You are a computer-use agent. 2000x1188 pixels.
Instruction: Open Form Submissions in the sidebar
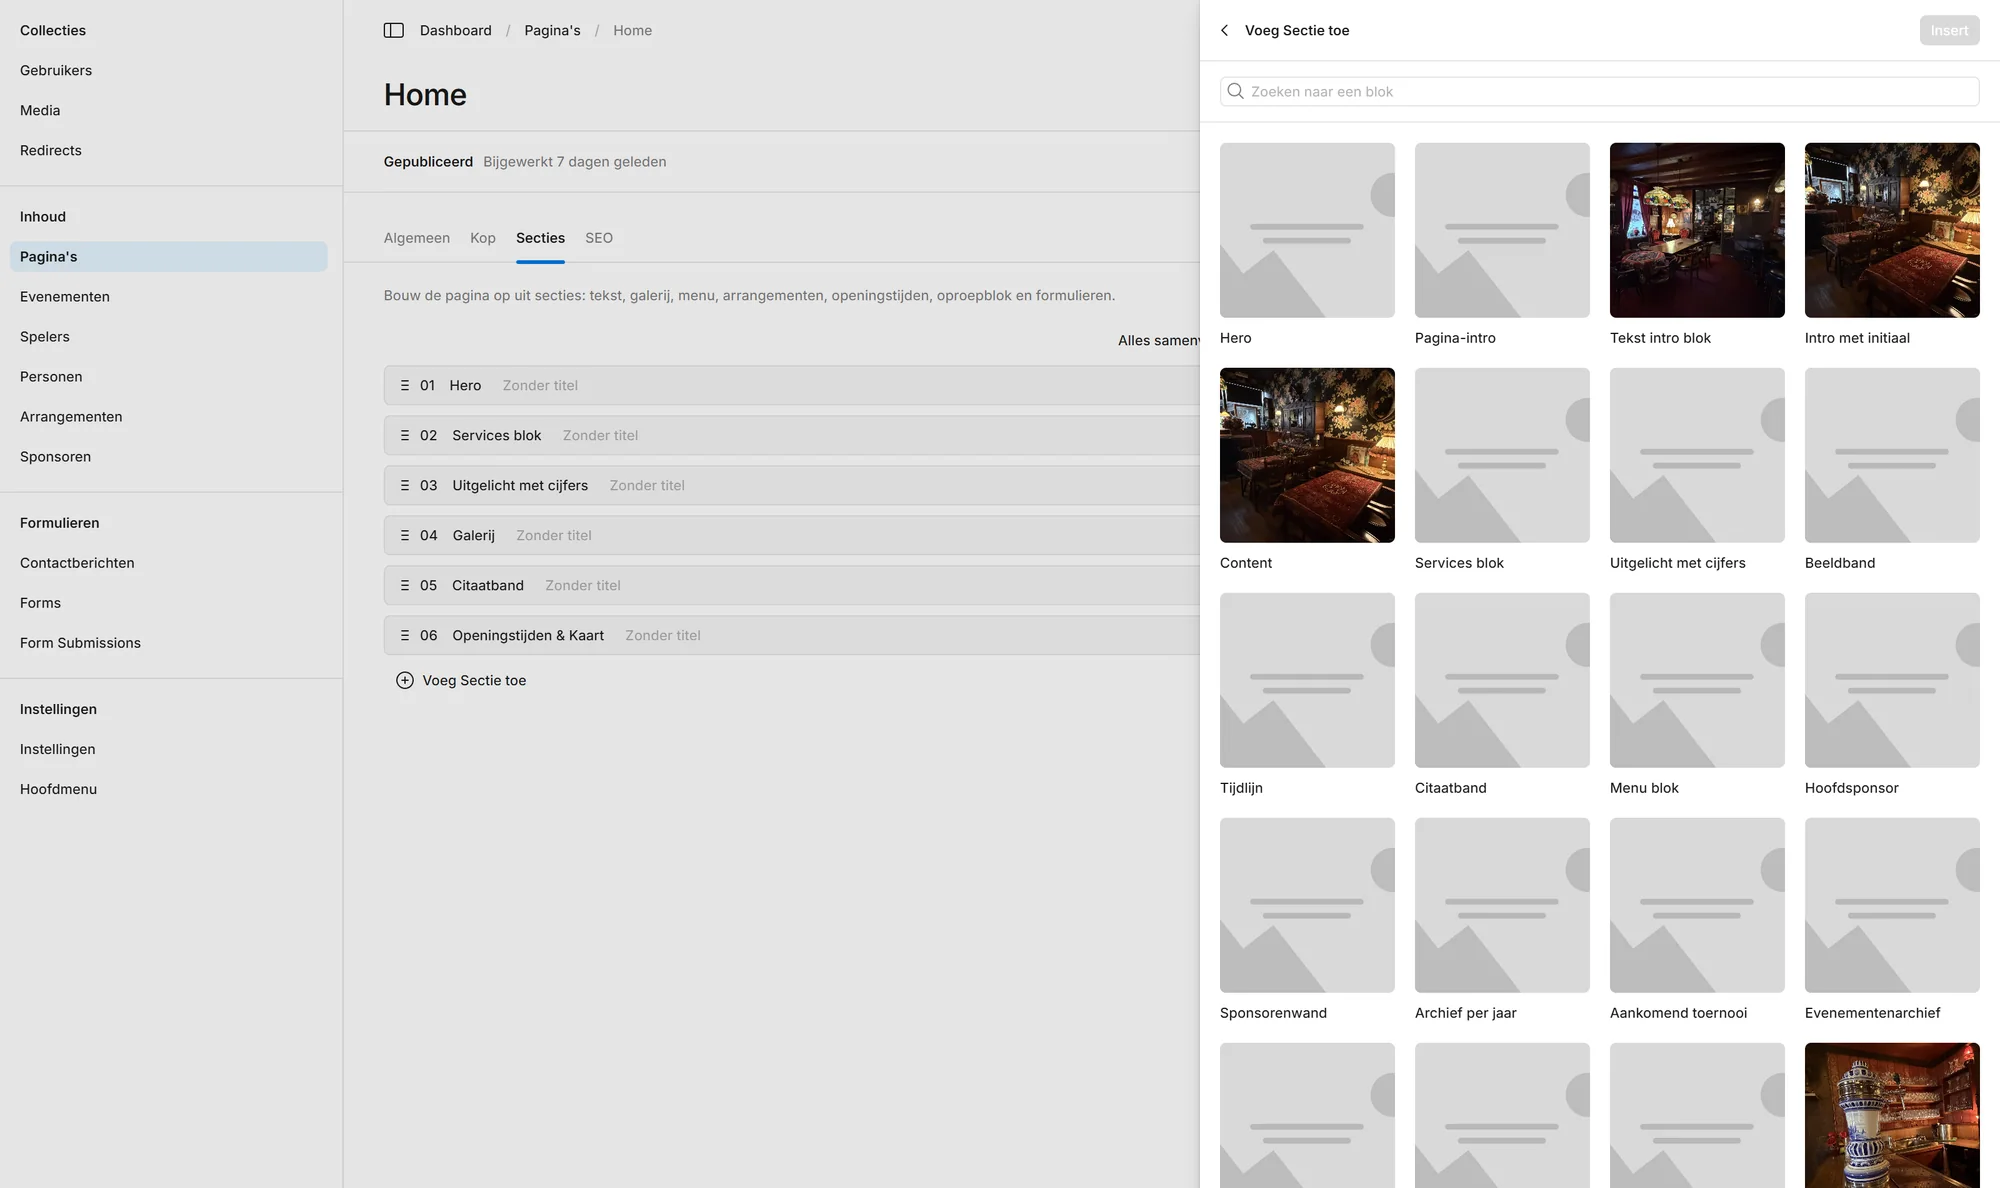click(x=80, y=642)
